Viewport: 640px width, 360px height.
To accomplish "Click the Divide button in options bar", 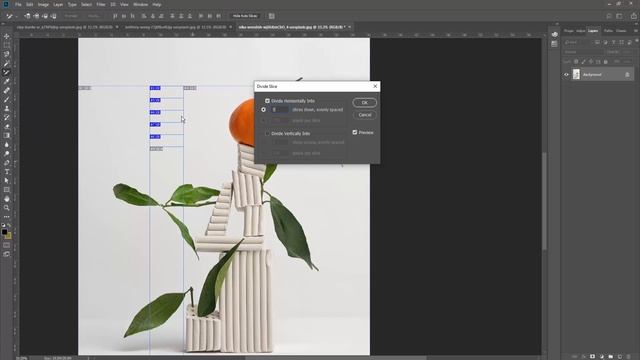I will [93, 16].
